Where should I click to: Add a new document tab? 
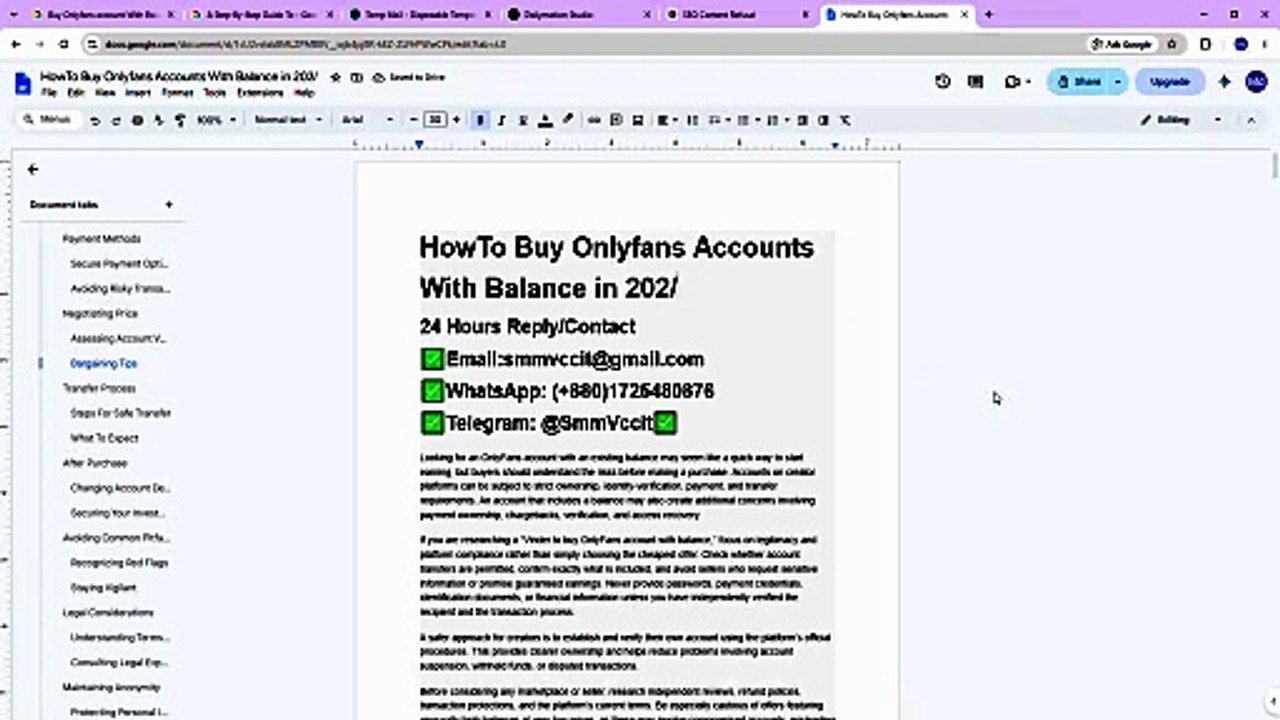168,205
